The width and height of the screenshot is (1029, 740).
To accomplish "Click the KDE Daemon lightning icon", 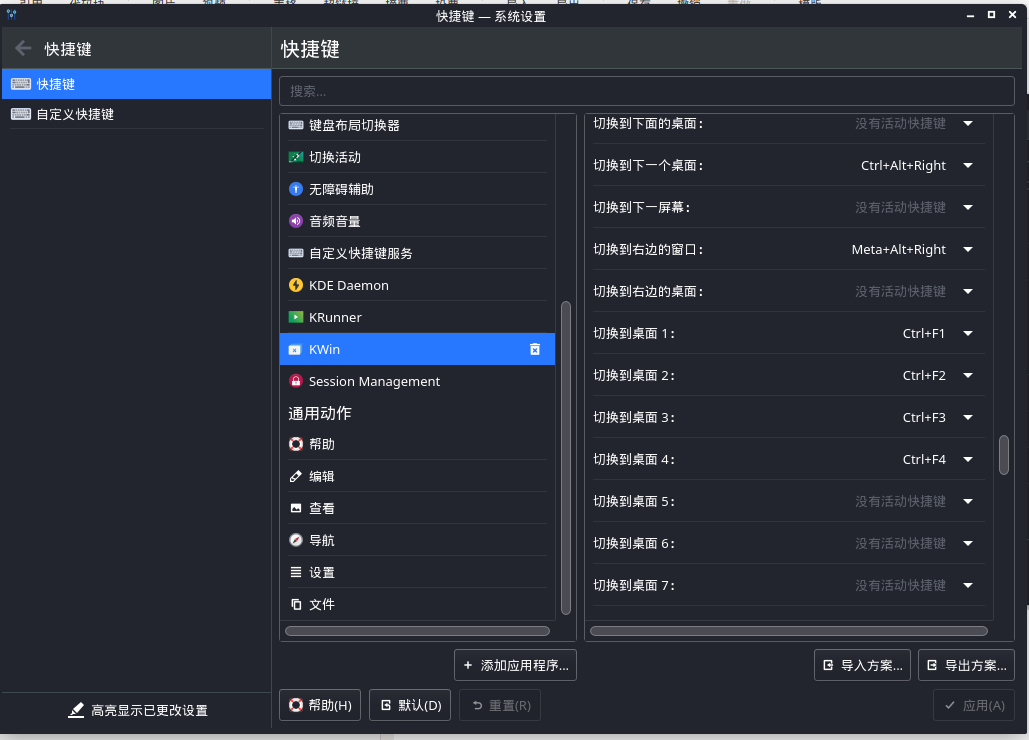I will click(x=294, y=285).
